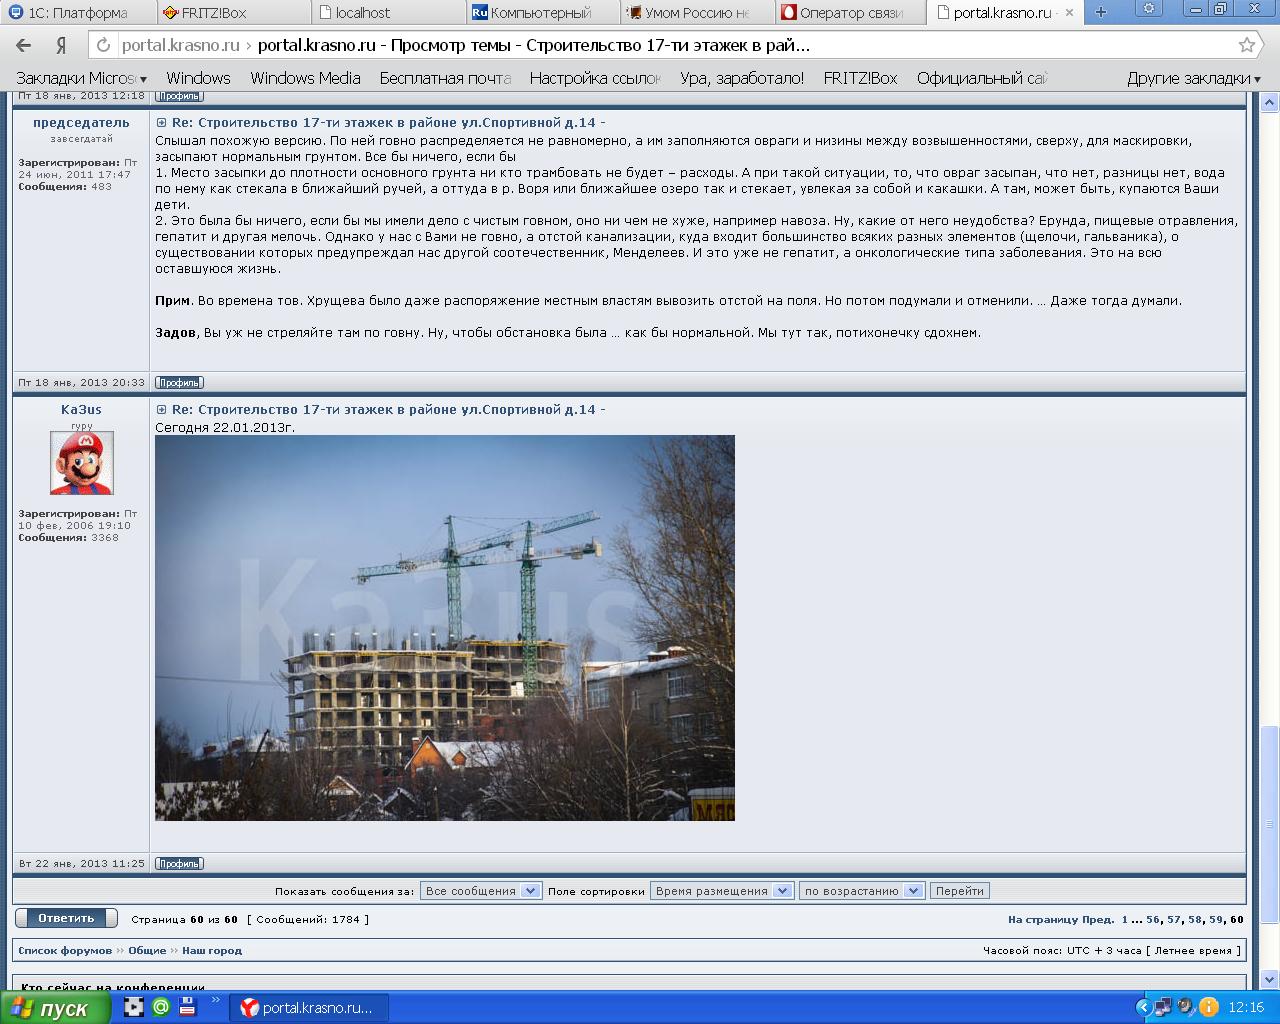
Task: Go to page 1 of the topic
Action: coord(1125,920)
